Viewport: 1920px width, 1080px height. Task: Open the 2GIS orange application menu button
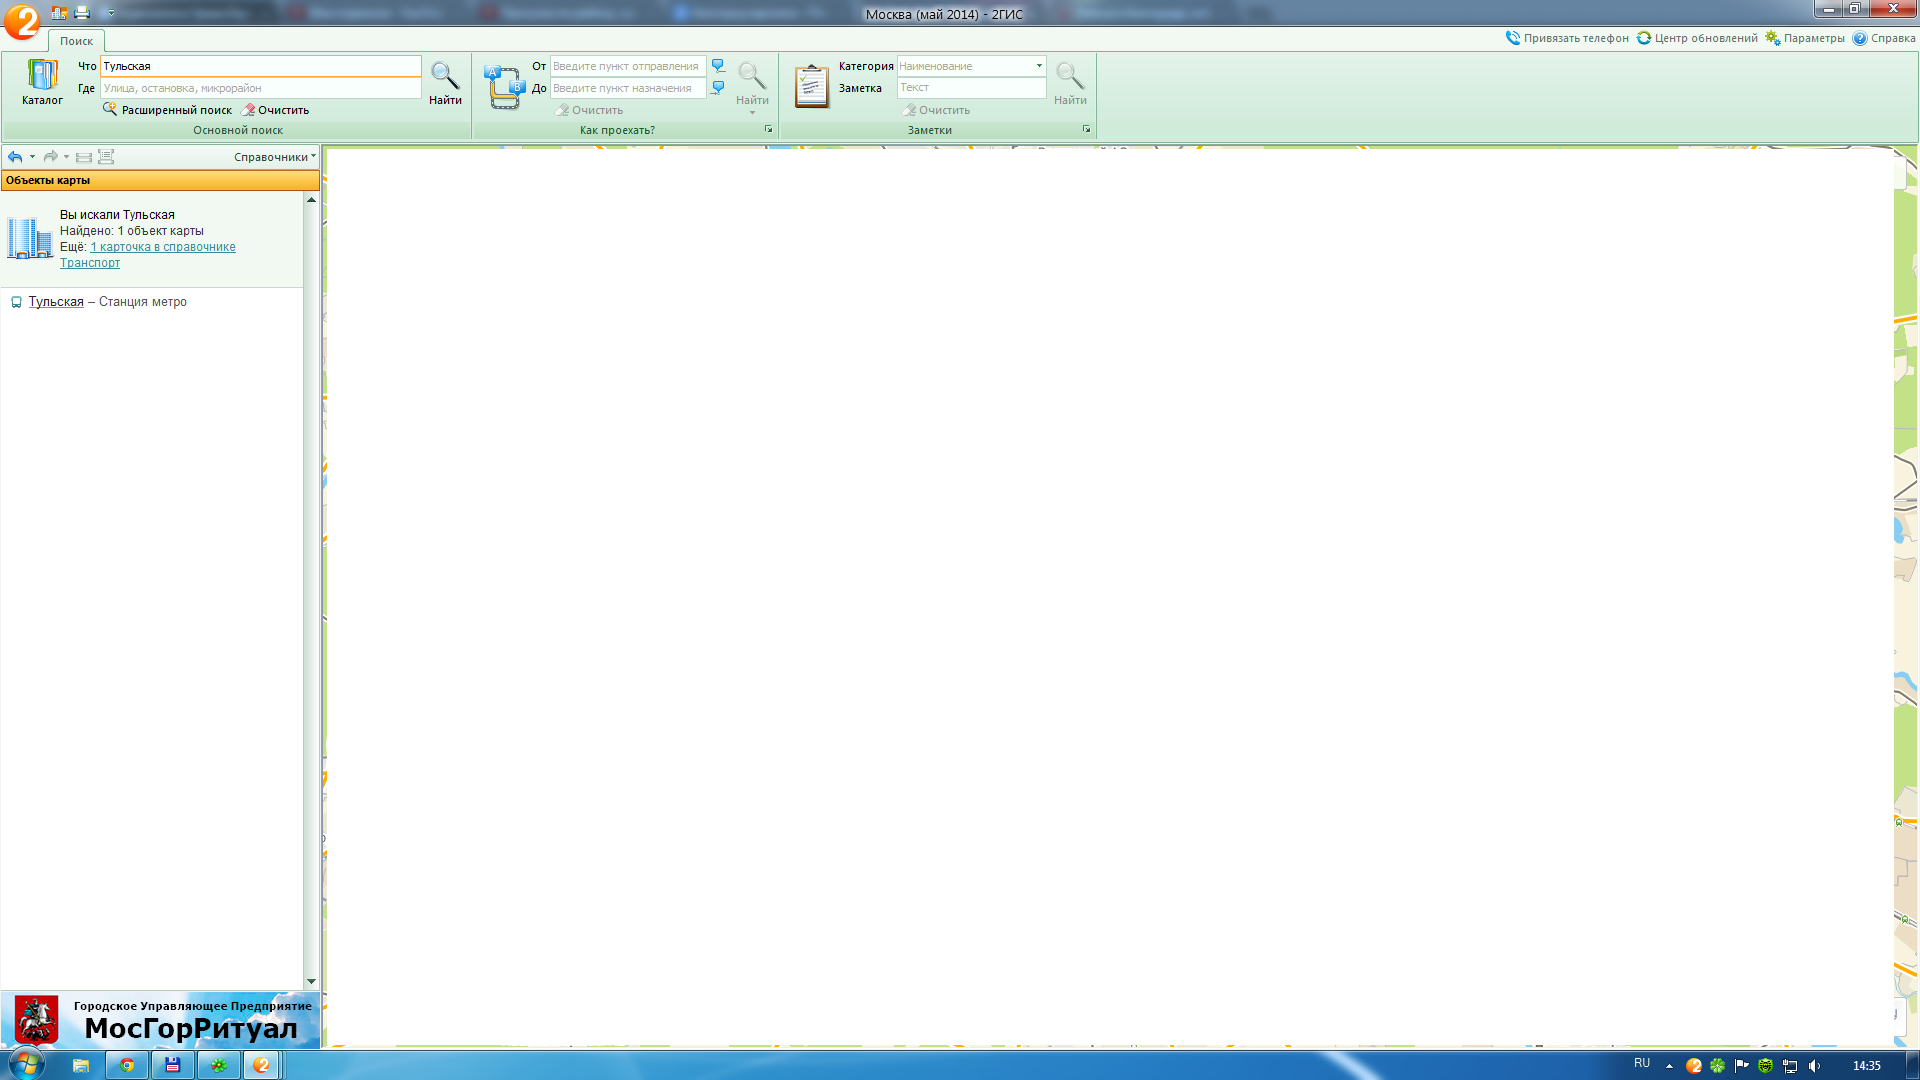(22, 22)
